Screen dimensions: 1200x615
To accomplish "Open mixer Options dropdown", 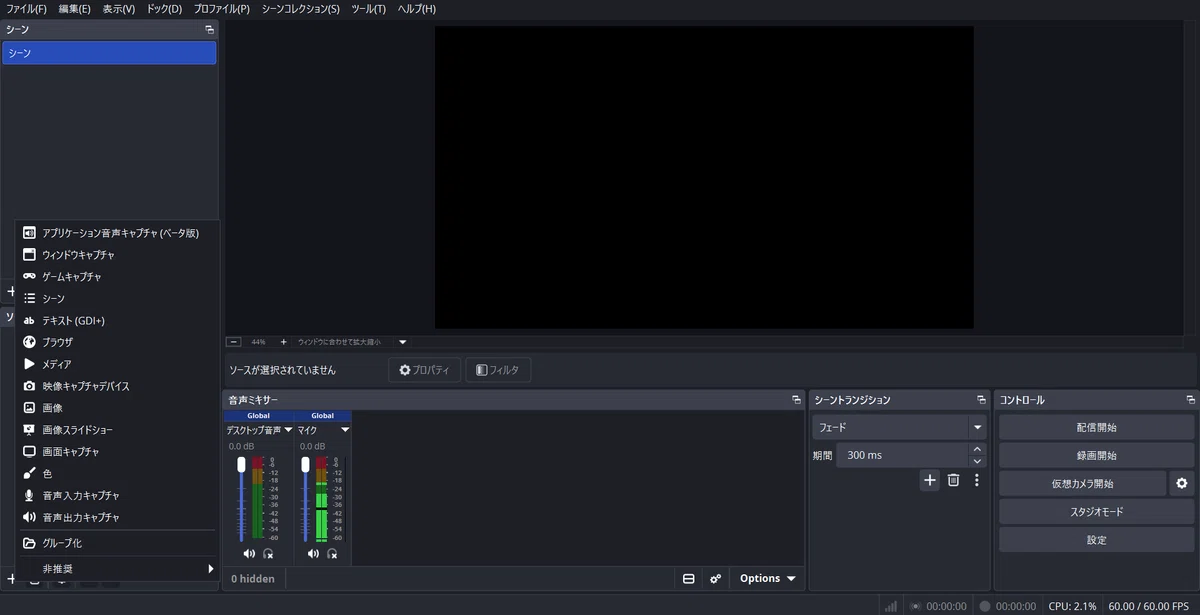I will [768, 578].
